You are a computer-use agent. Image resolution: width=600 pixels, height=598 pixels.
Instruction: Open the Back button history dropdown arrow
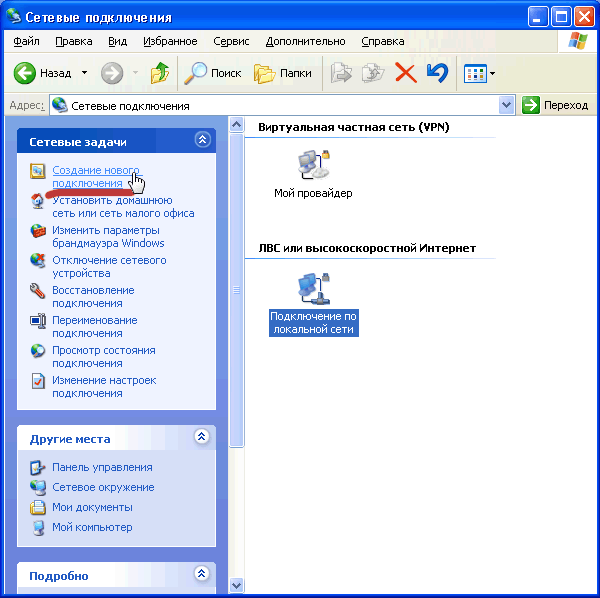coord(85,73)
